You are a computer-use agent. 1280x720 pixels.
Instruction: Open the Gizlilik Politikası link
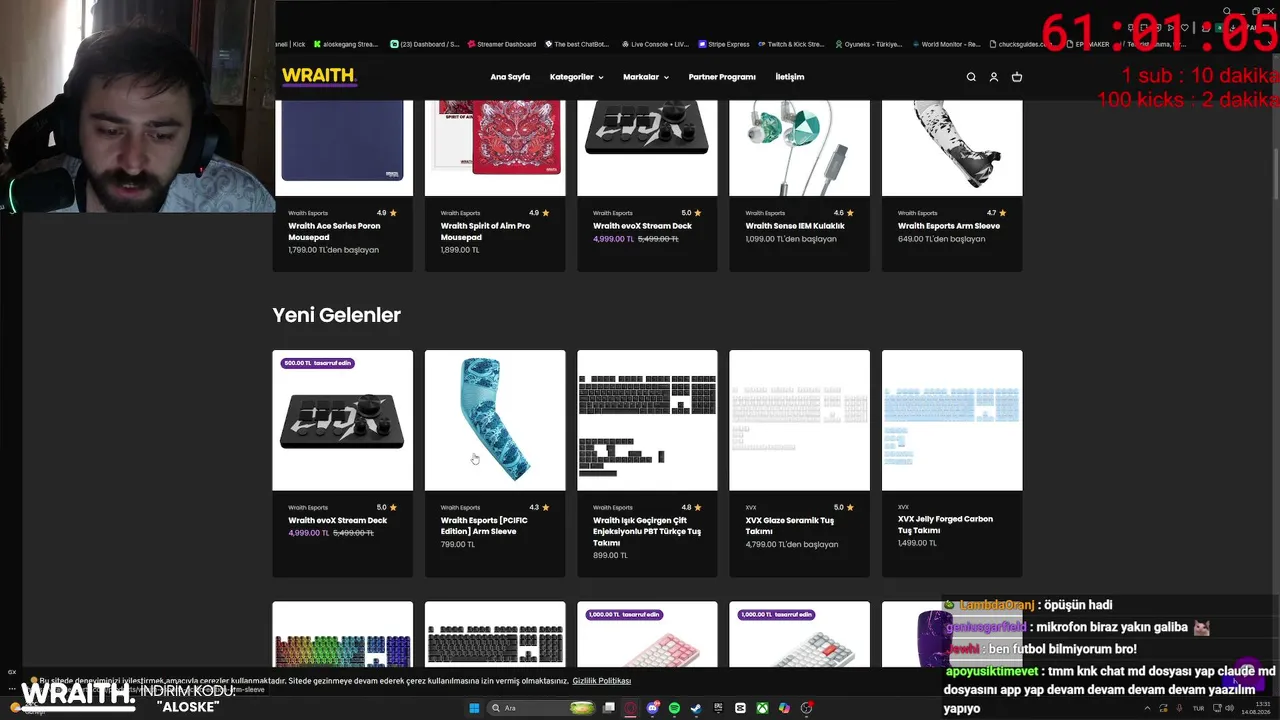click(602, 681)
